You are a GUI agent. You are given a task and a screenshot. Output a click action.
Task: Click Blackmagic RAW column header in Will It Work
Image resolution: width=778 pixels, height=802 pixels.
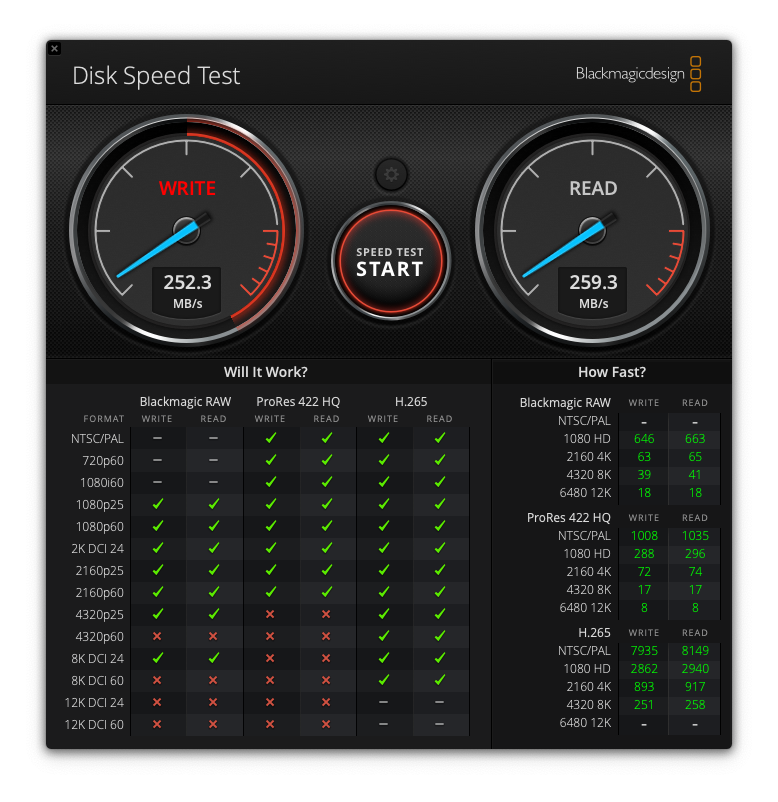click(185, 402)
